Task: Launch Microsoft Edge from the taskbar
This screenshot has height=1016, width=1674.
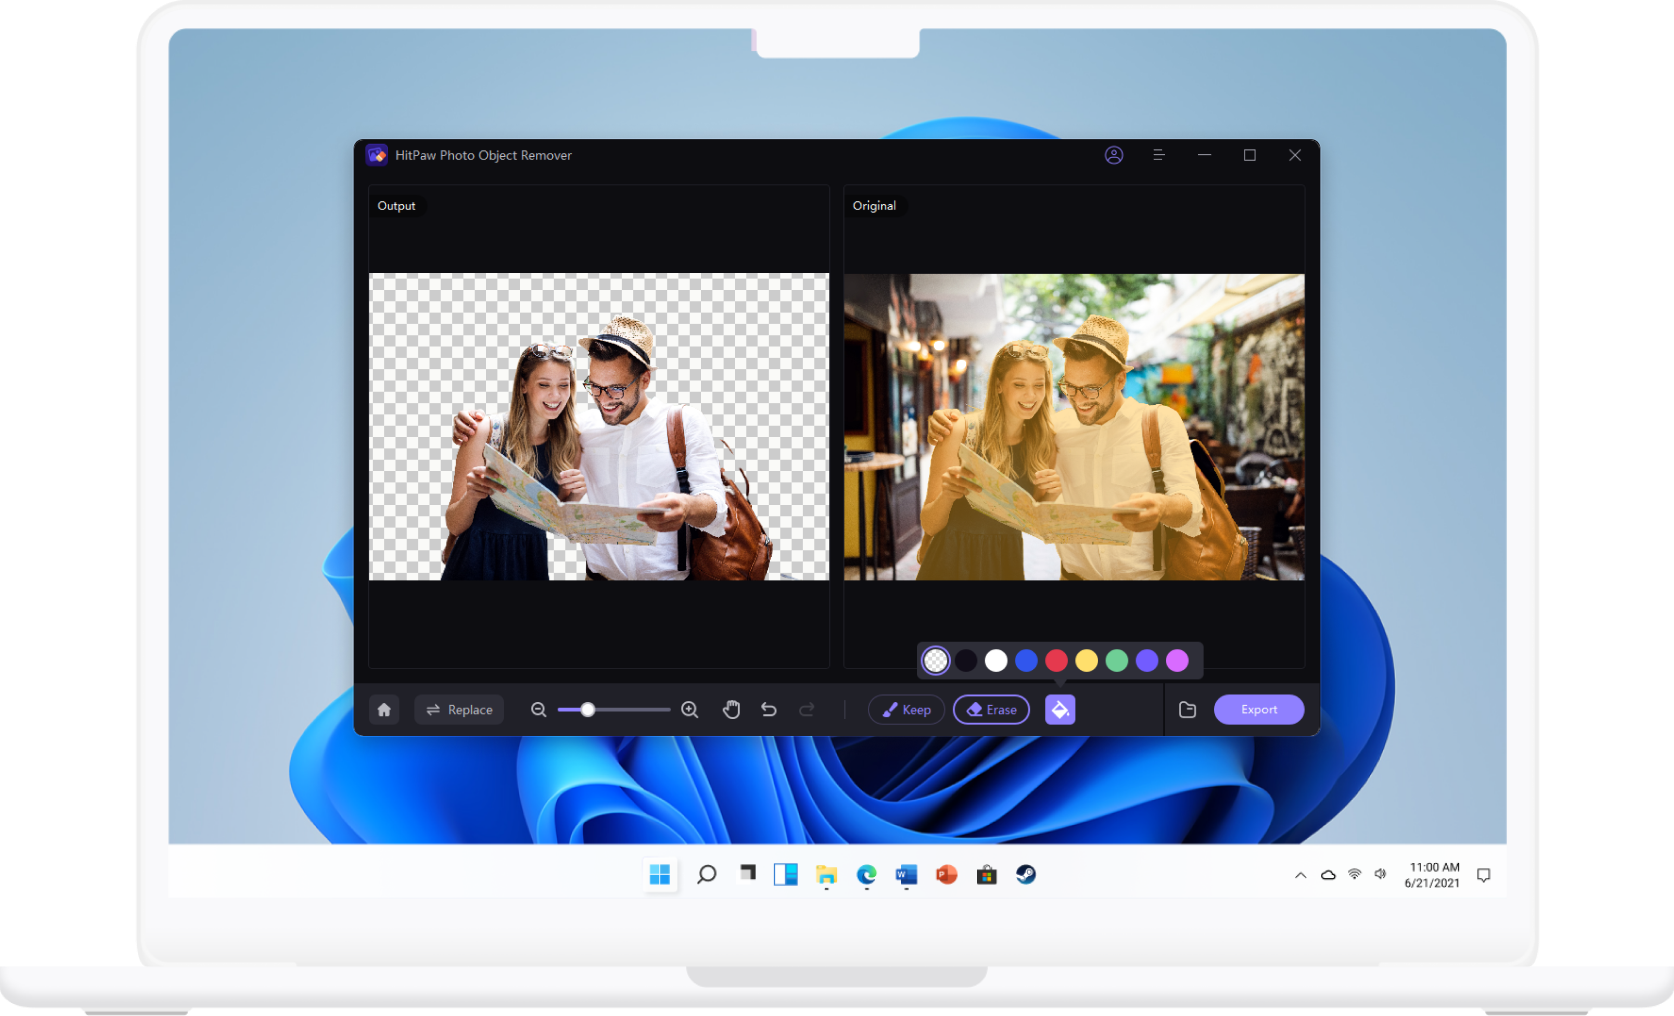Action: click(866, 875)
